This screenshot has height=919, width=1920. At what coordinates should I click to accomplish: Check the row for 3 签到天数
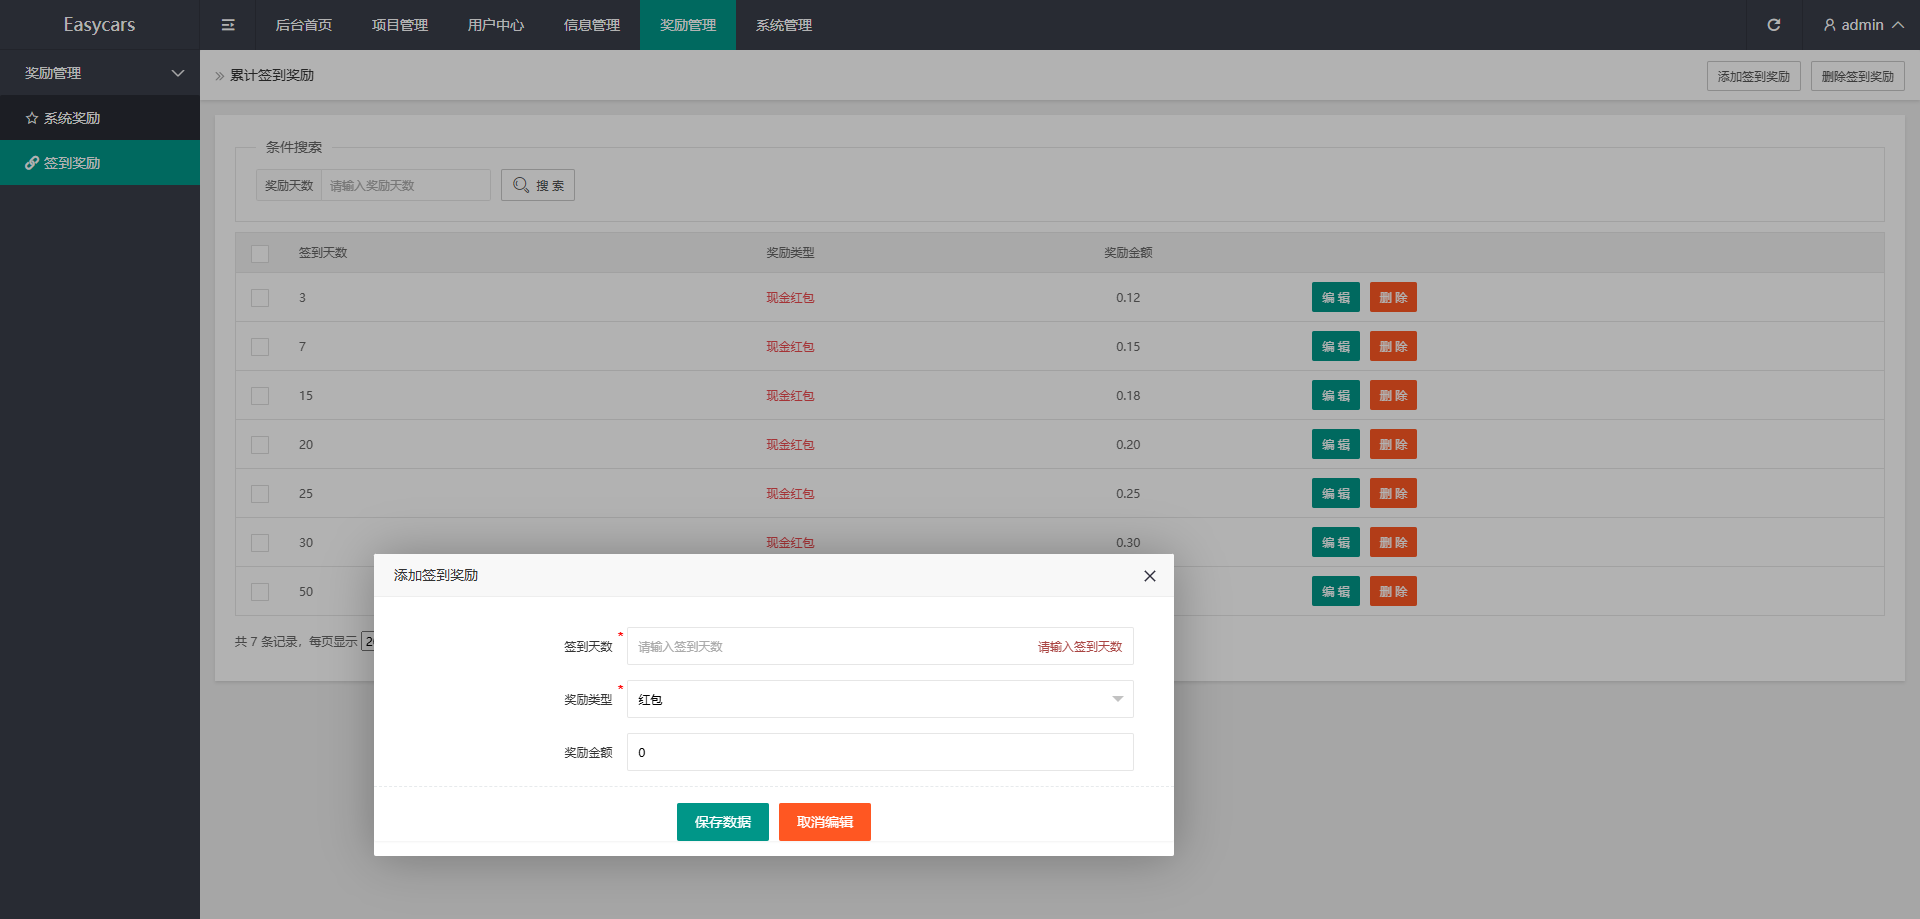260,298
